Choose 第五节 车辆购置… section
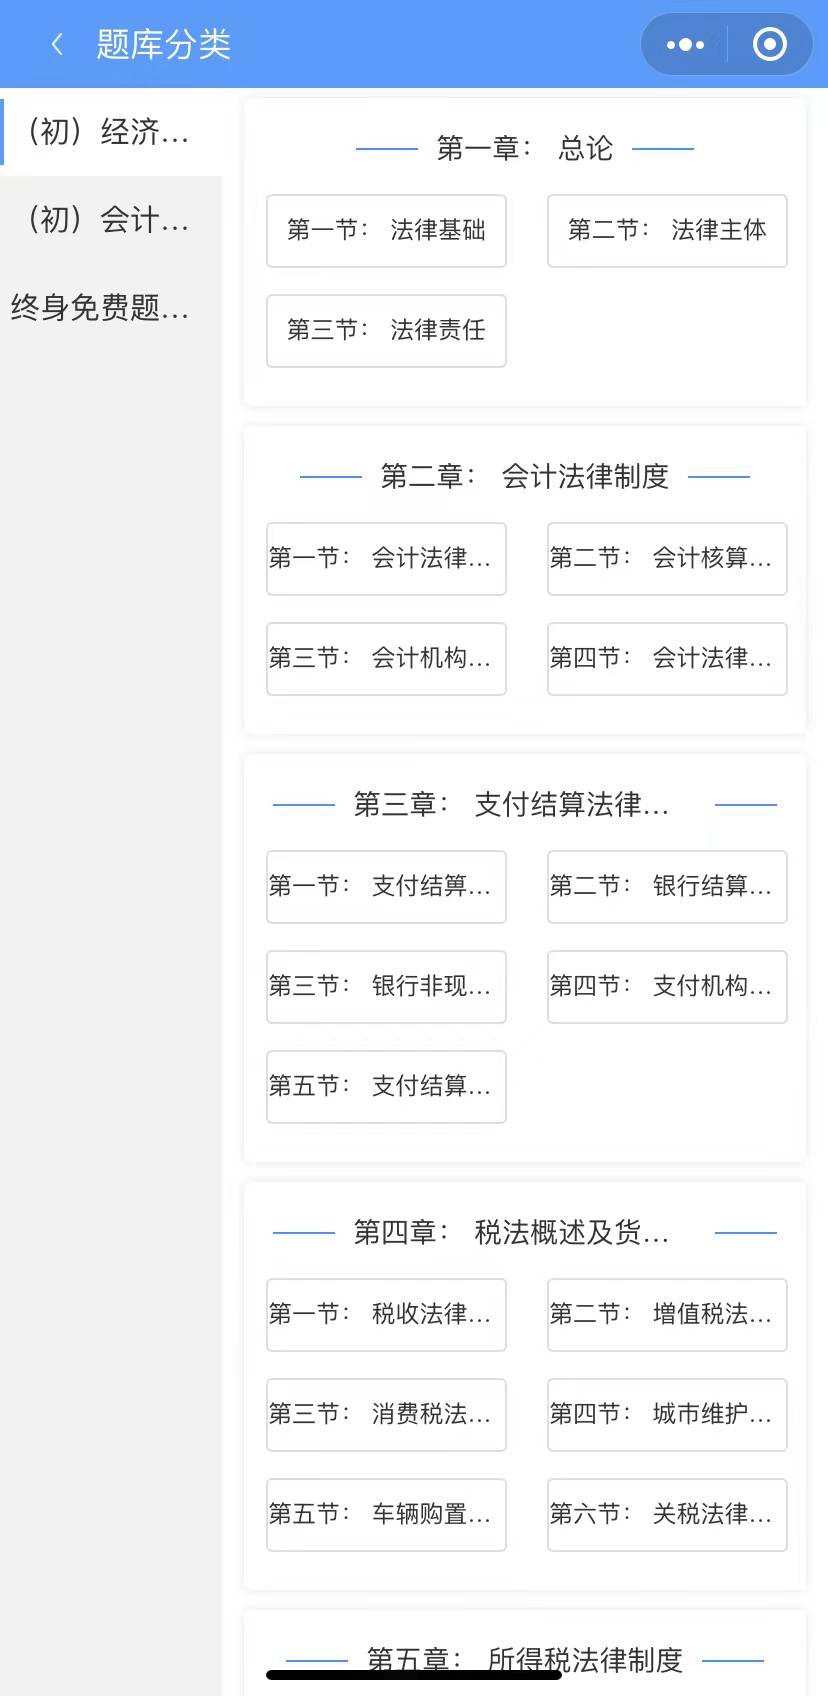 tap(386, 1515)
